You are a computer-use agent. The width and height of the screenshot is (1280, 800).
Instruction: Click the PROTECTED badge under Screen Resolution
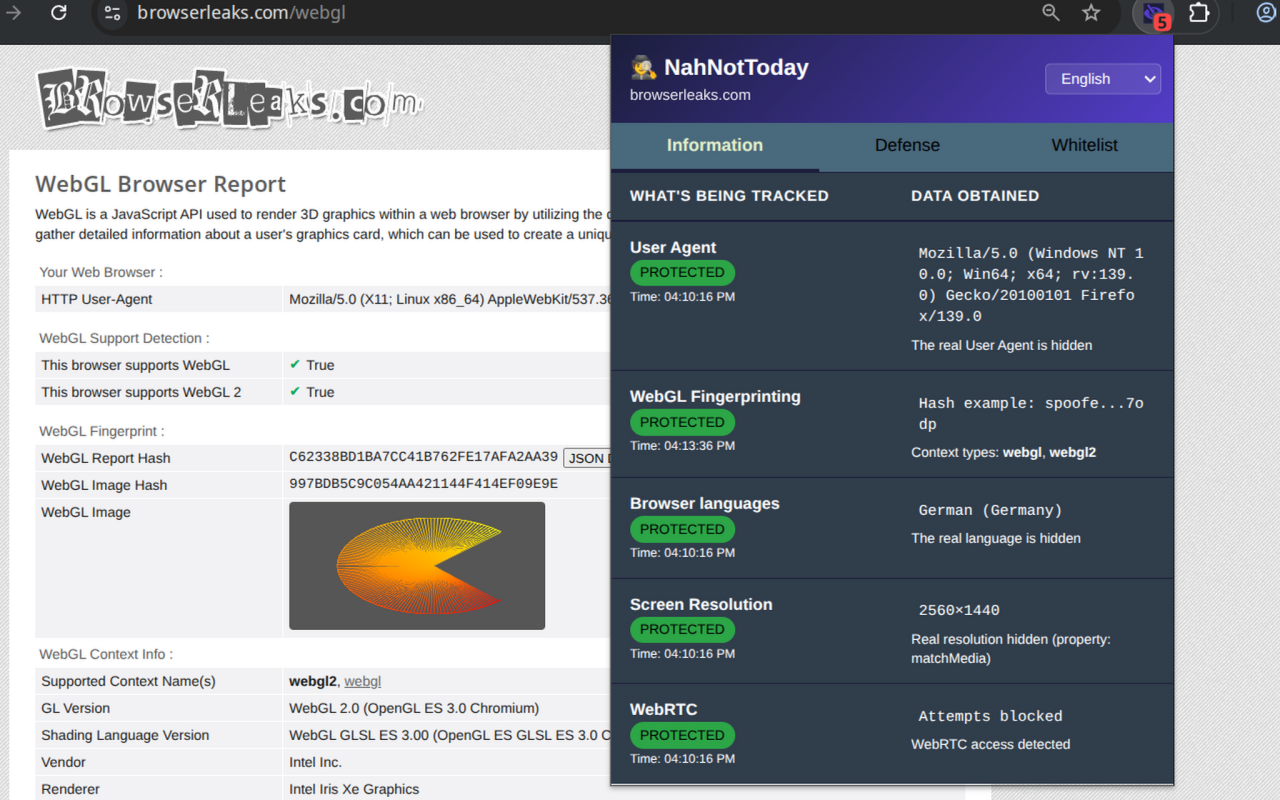682,630
